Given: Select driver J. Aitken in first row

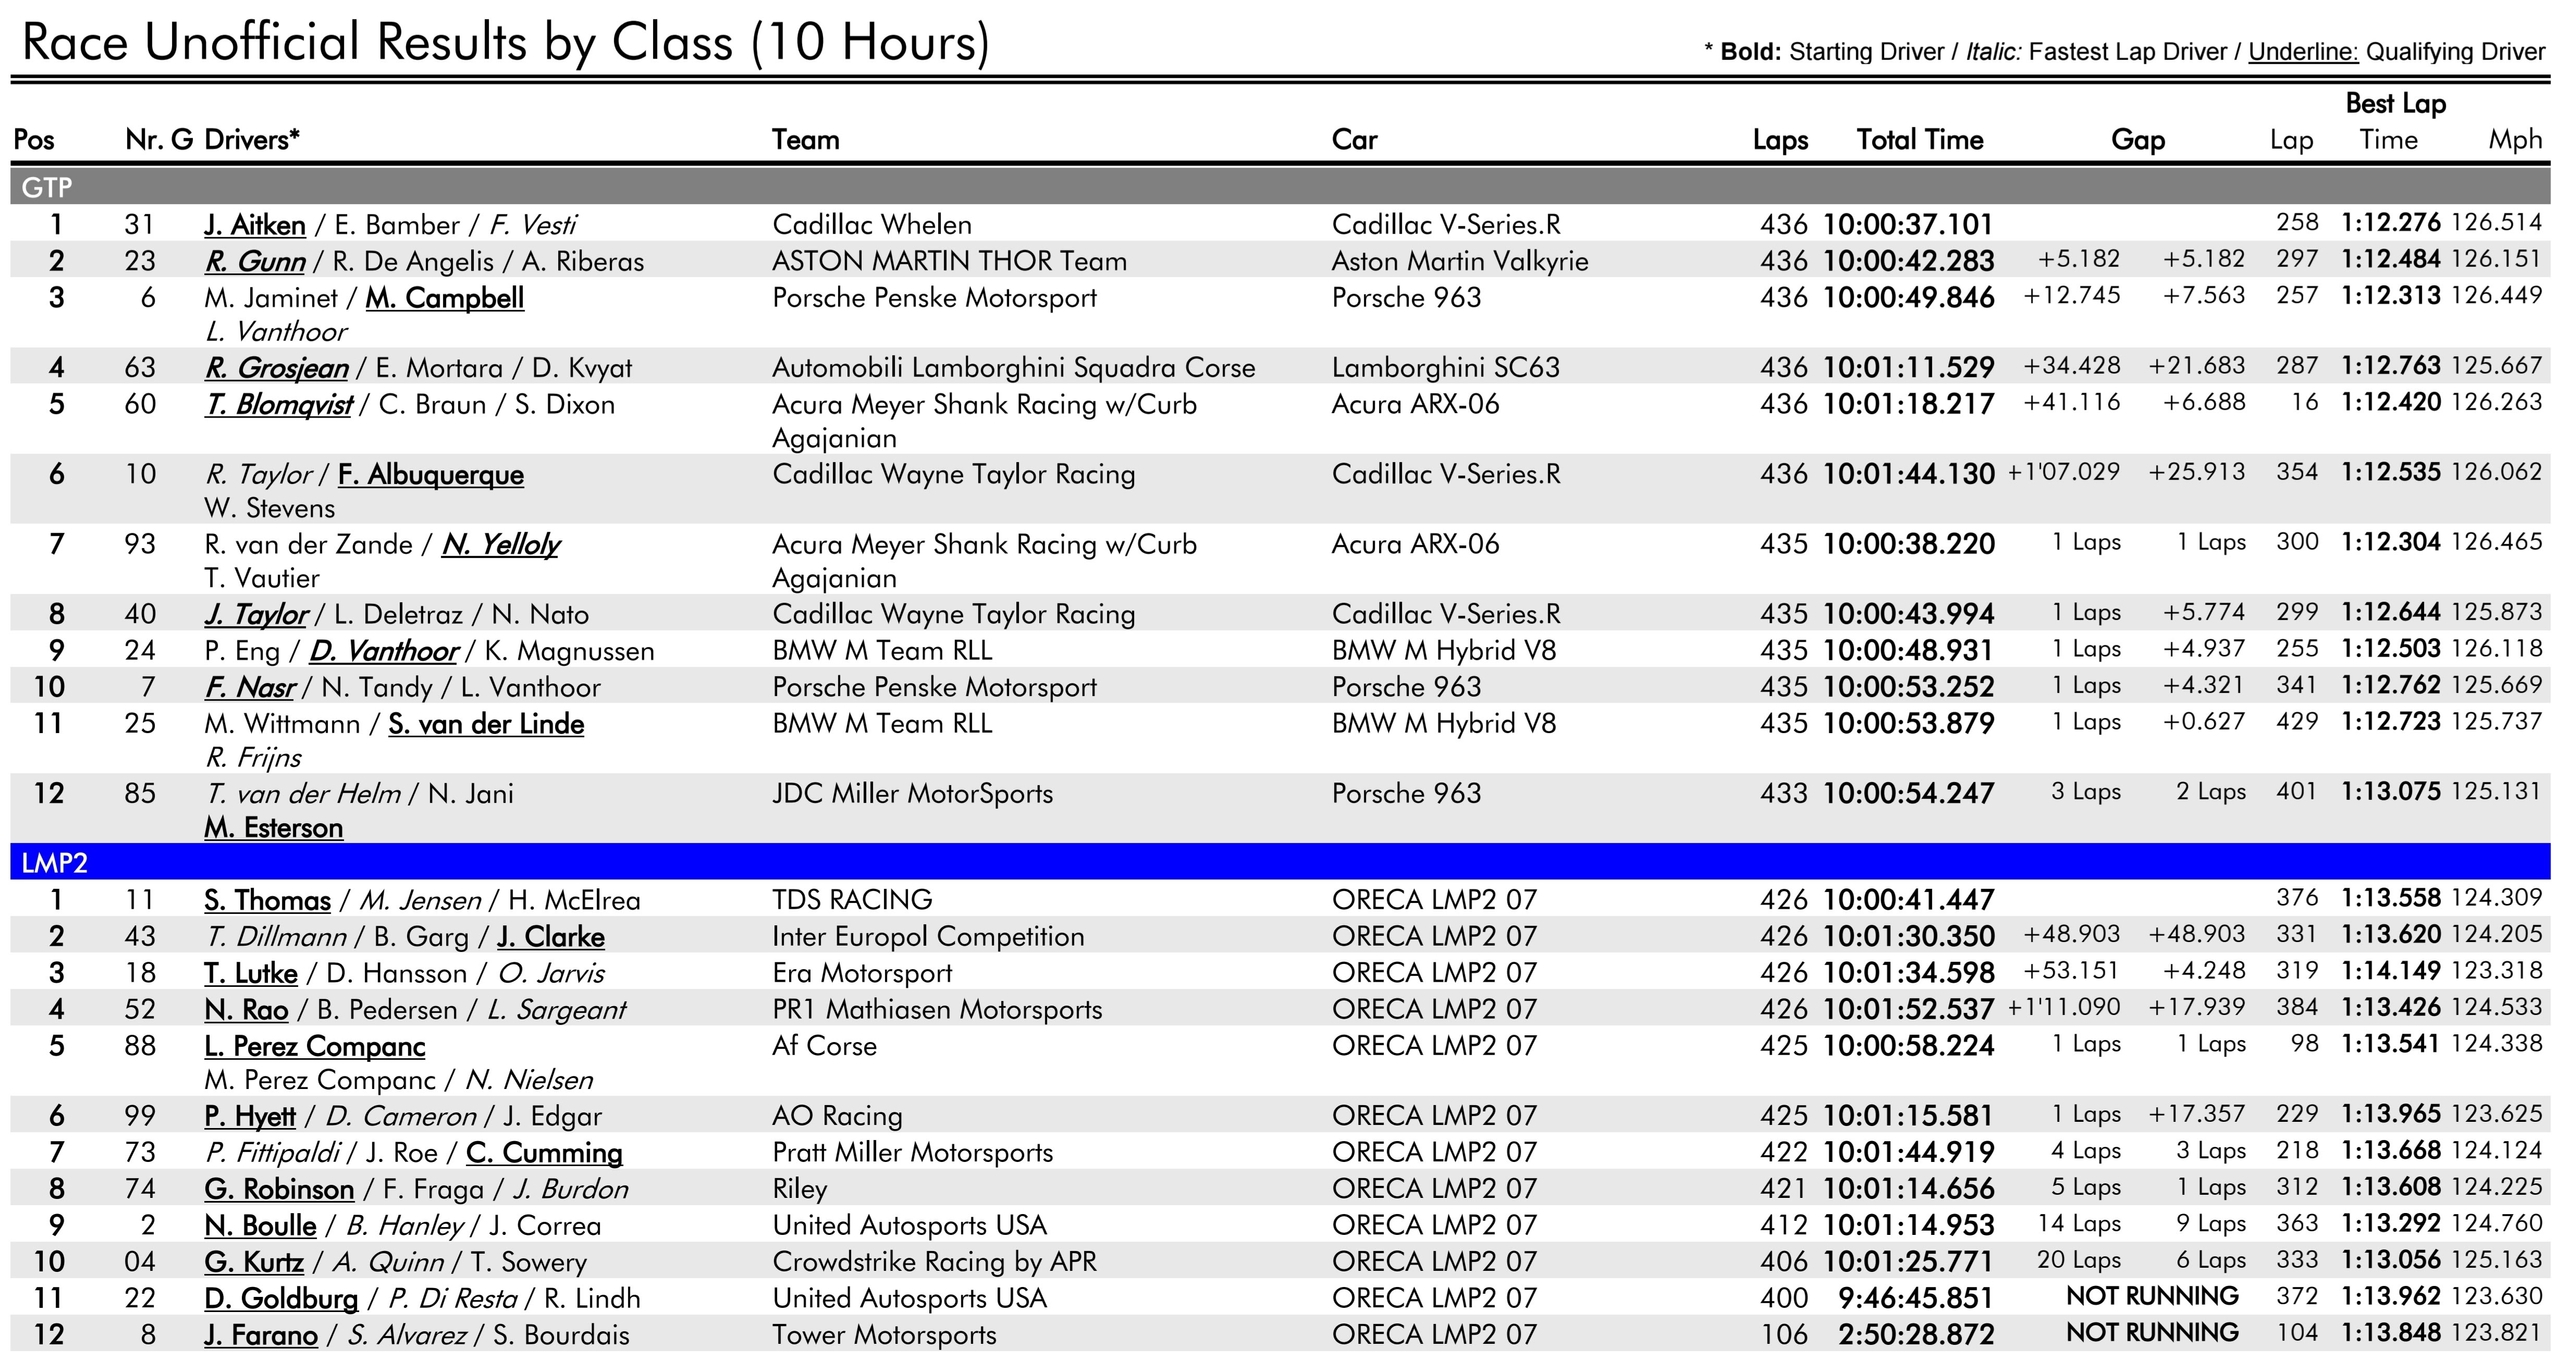Looking at the screenshot, I should 255,225.
